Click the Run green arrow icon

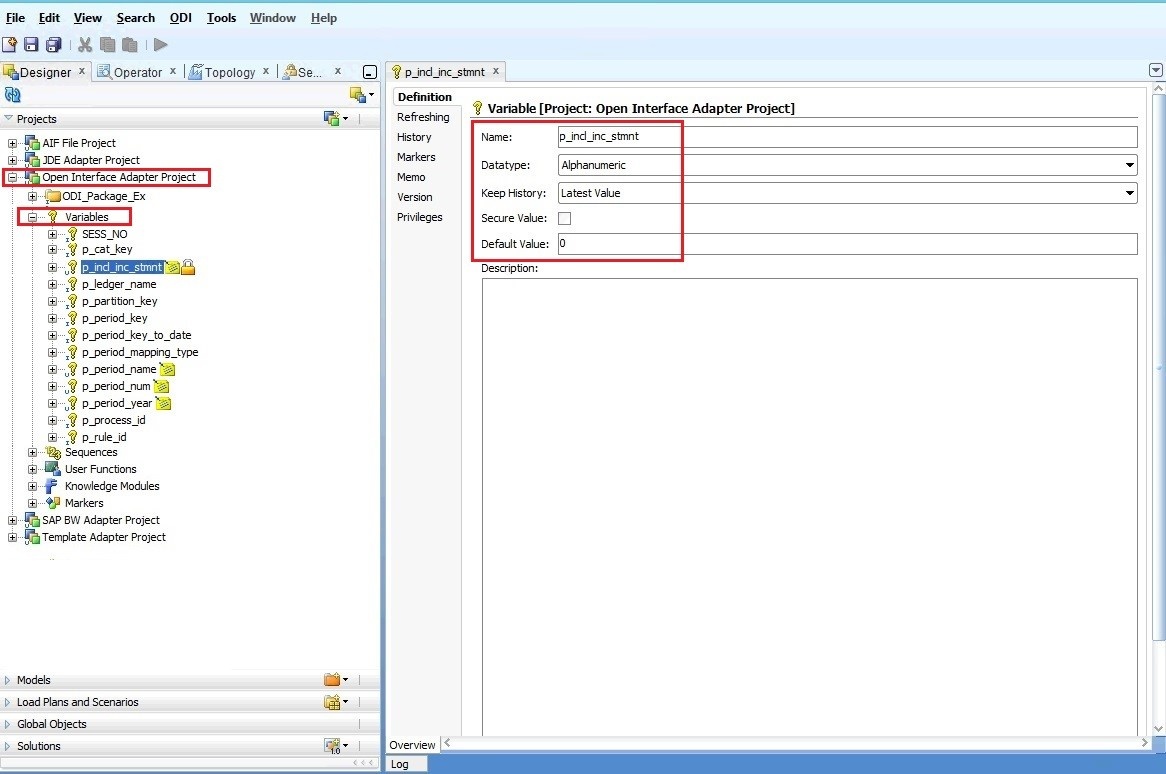[x=159, y=44]
